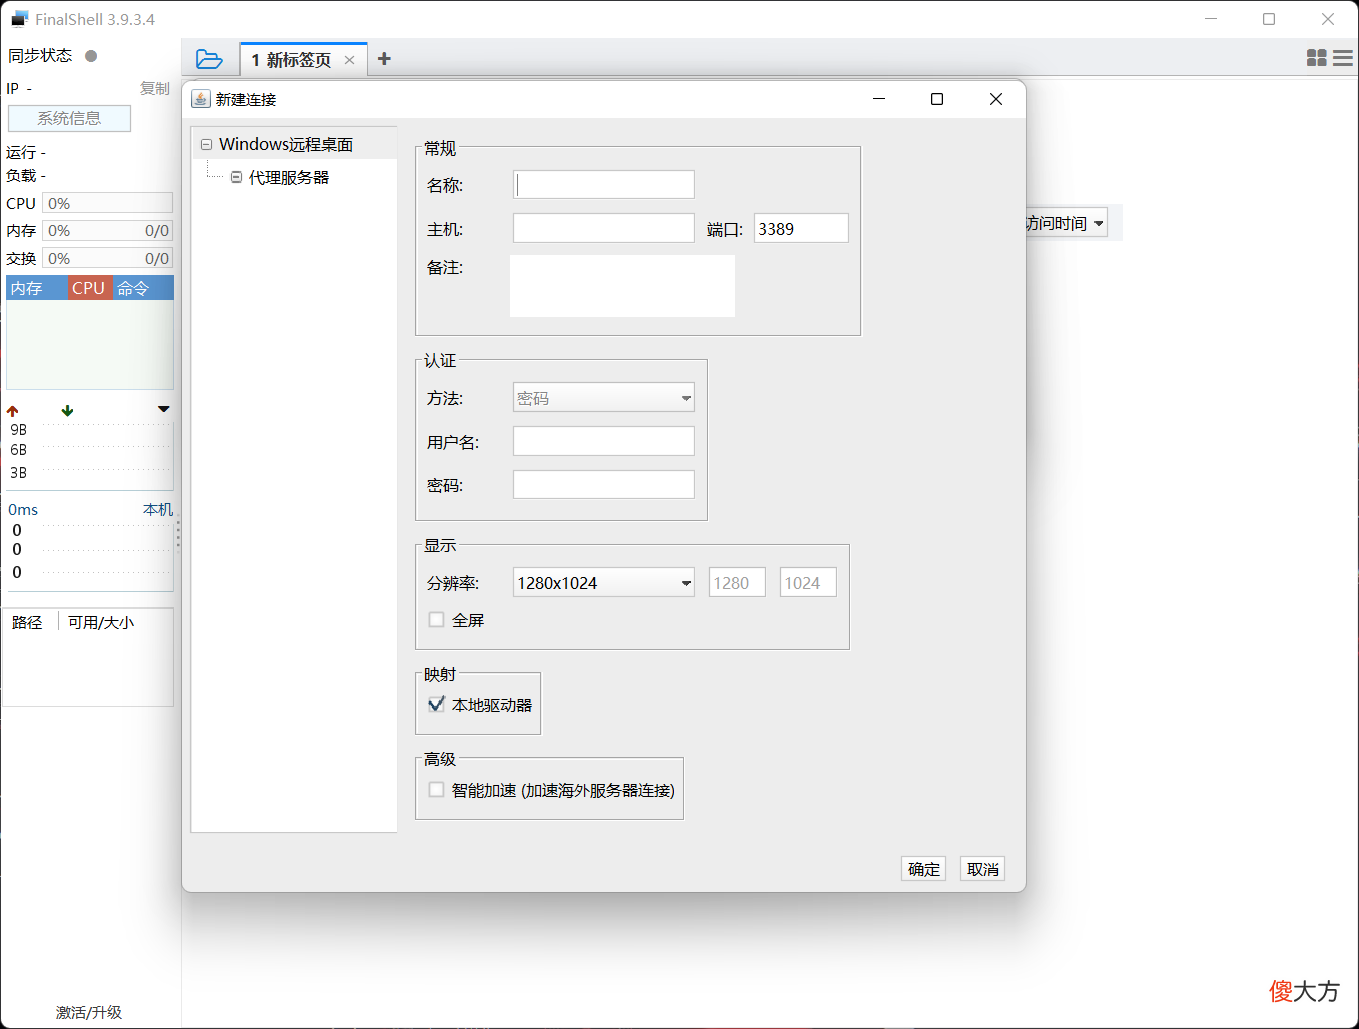The height and width of the screenshot is (1029, 1359).
Task: Enable the 全屏 checkbox
Action: (x=436, y=620)
